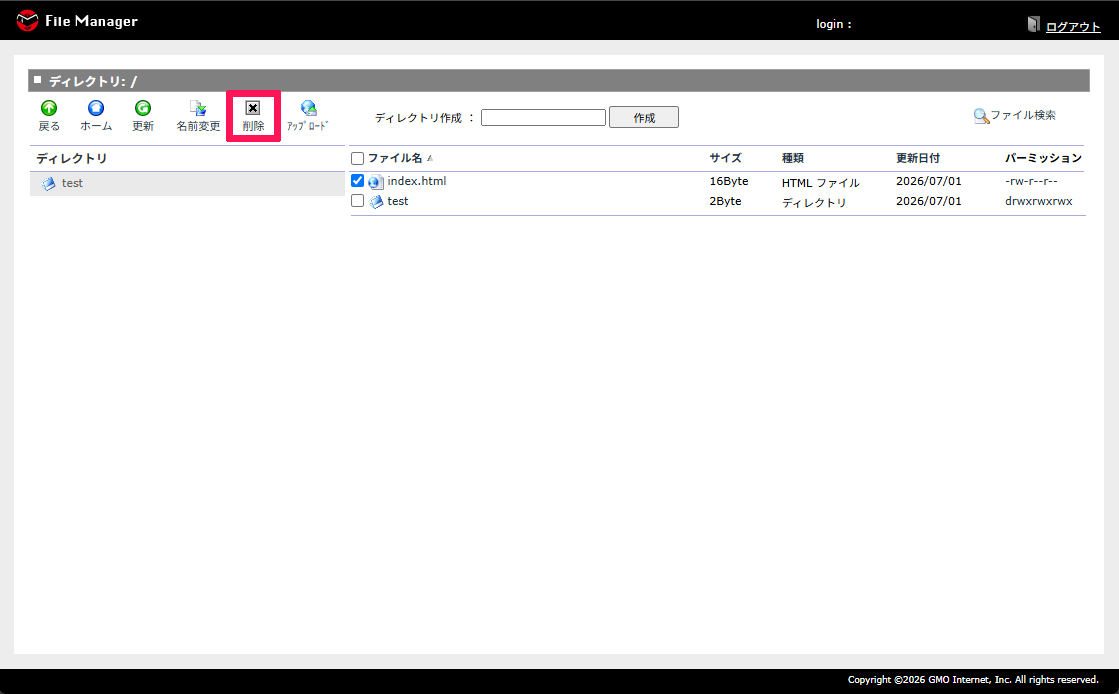1119x694 pixels.
Task: Focus the ディレクトリ作成 input field
Action: coord(543,117)
